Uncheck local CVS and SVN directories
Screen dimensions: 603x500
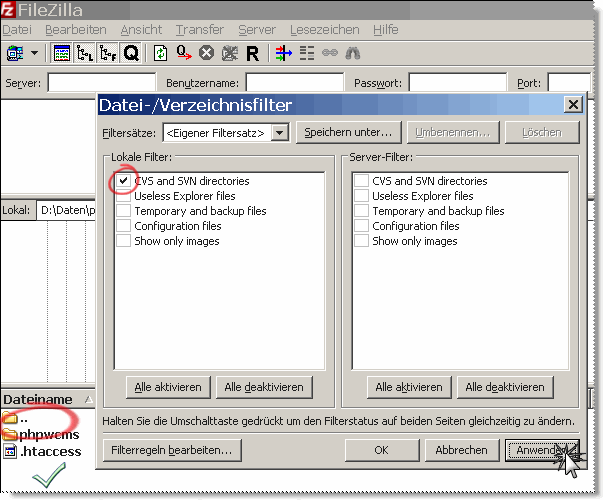pos(123,180)
